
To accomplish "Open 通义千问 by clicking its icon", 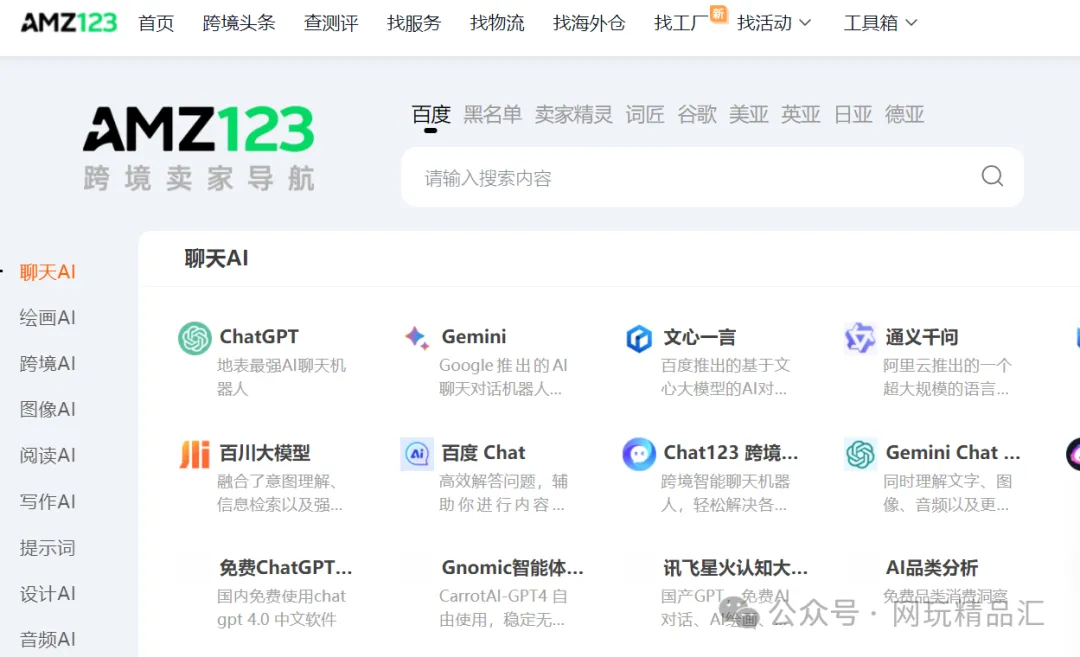I will (859, 337).
